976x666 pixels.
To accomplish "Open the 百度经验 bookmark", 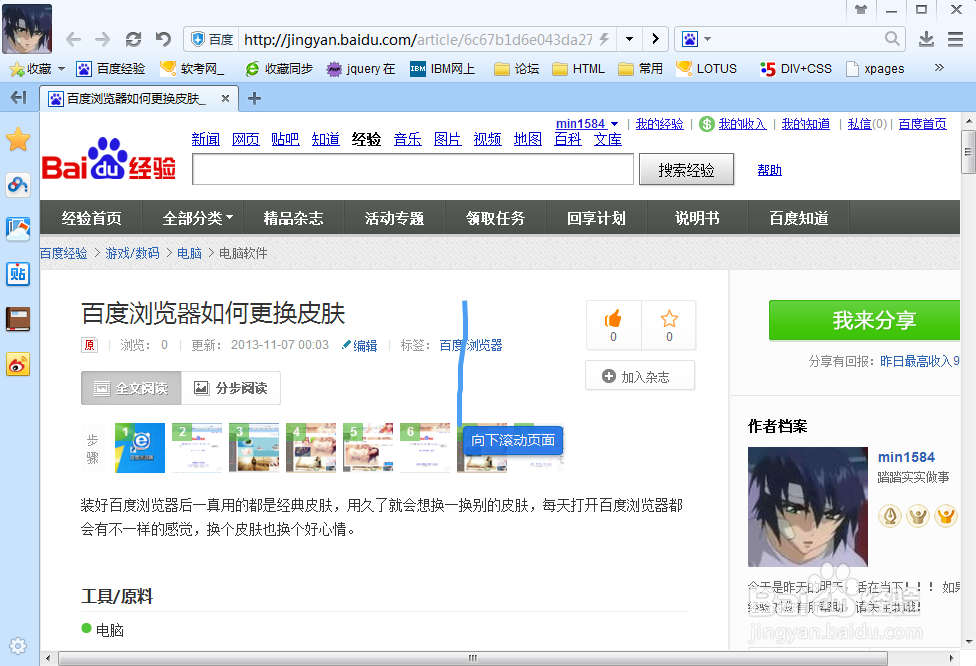I will pos(111,68).
